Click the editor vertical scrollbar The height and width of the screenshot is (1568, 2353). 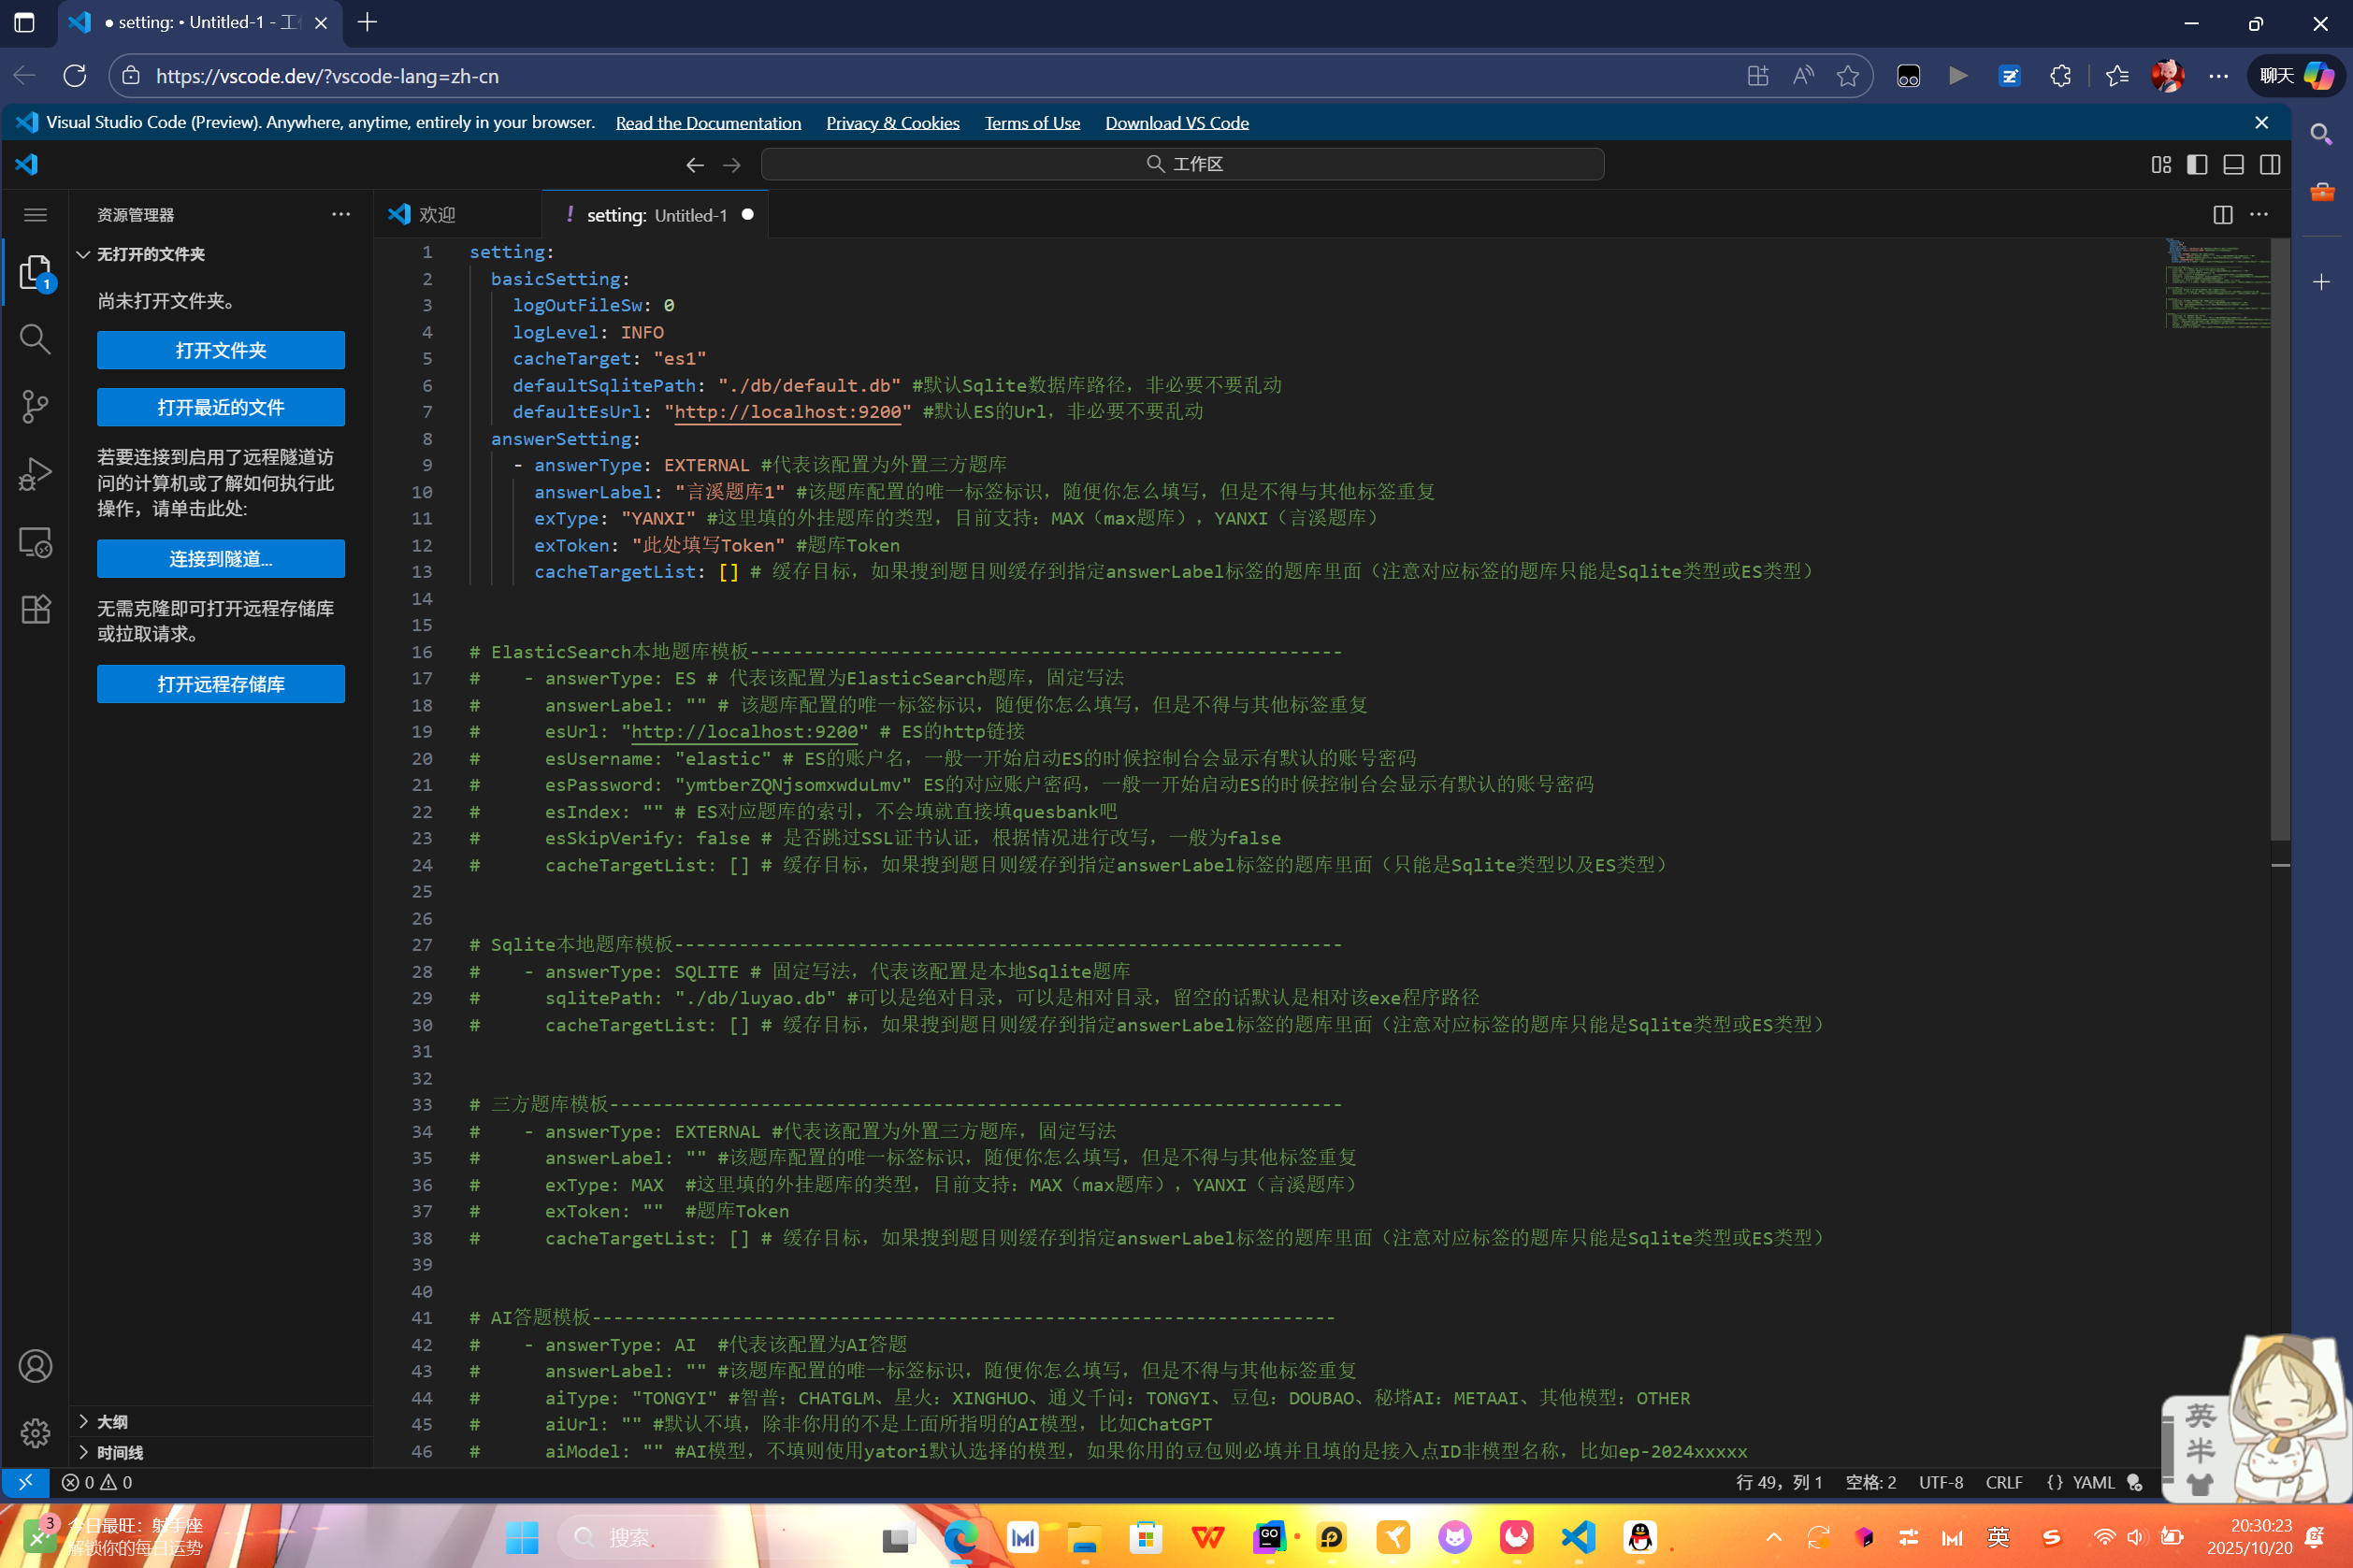click(2280, 540)
